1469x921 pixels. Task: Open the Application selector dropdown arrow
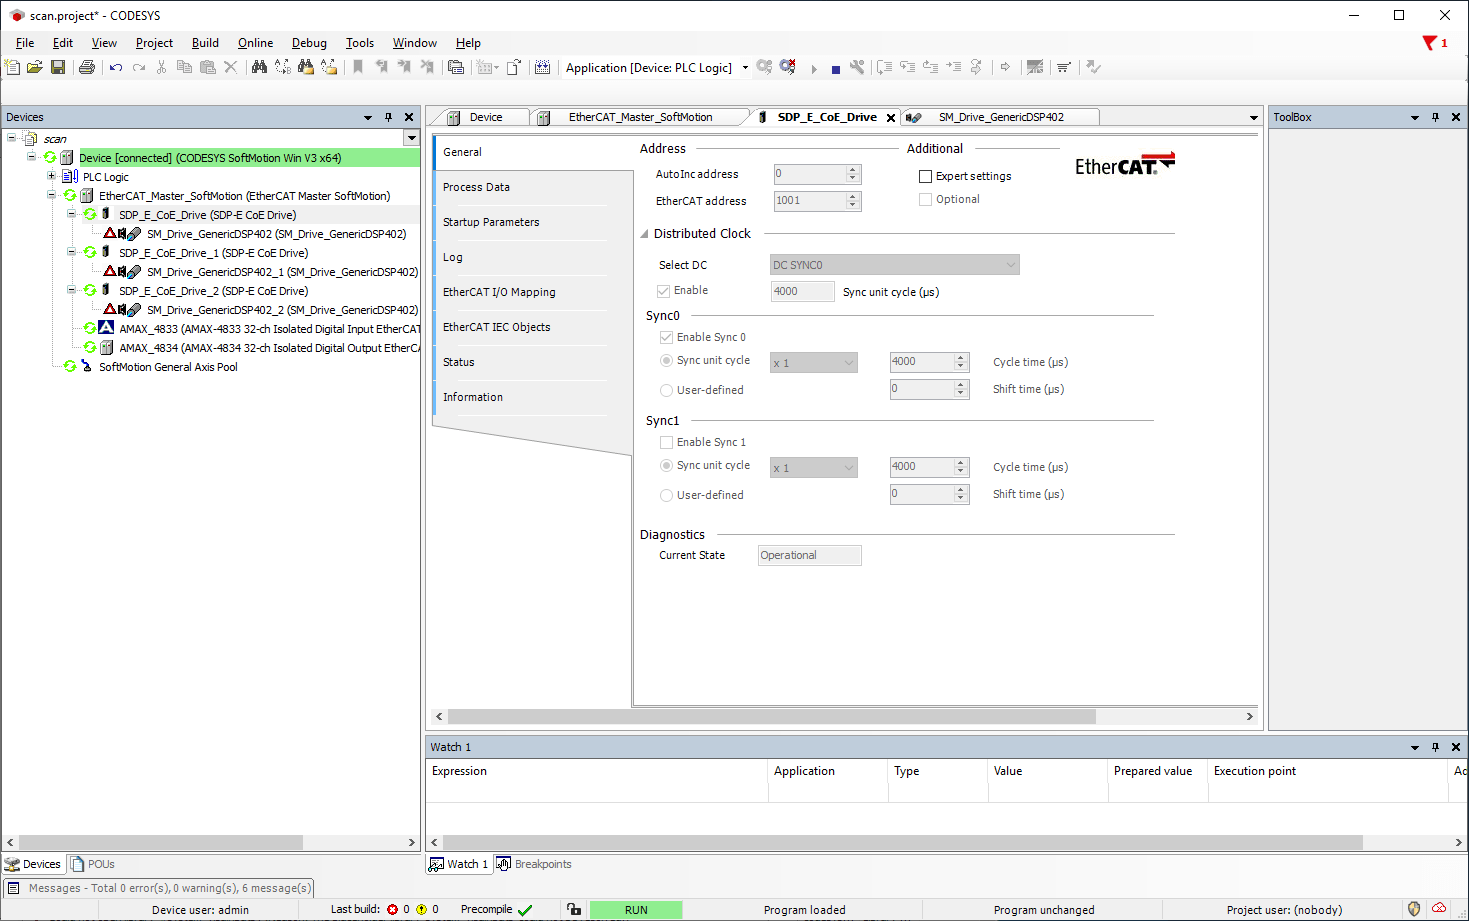pyautogui.click(x=745, y=68)
